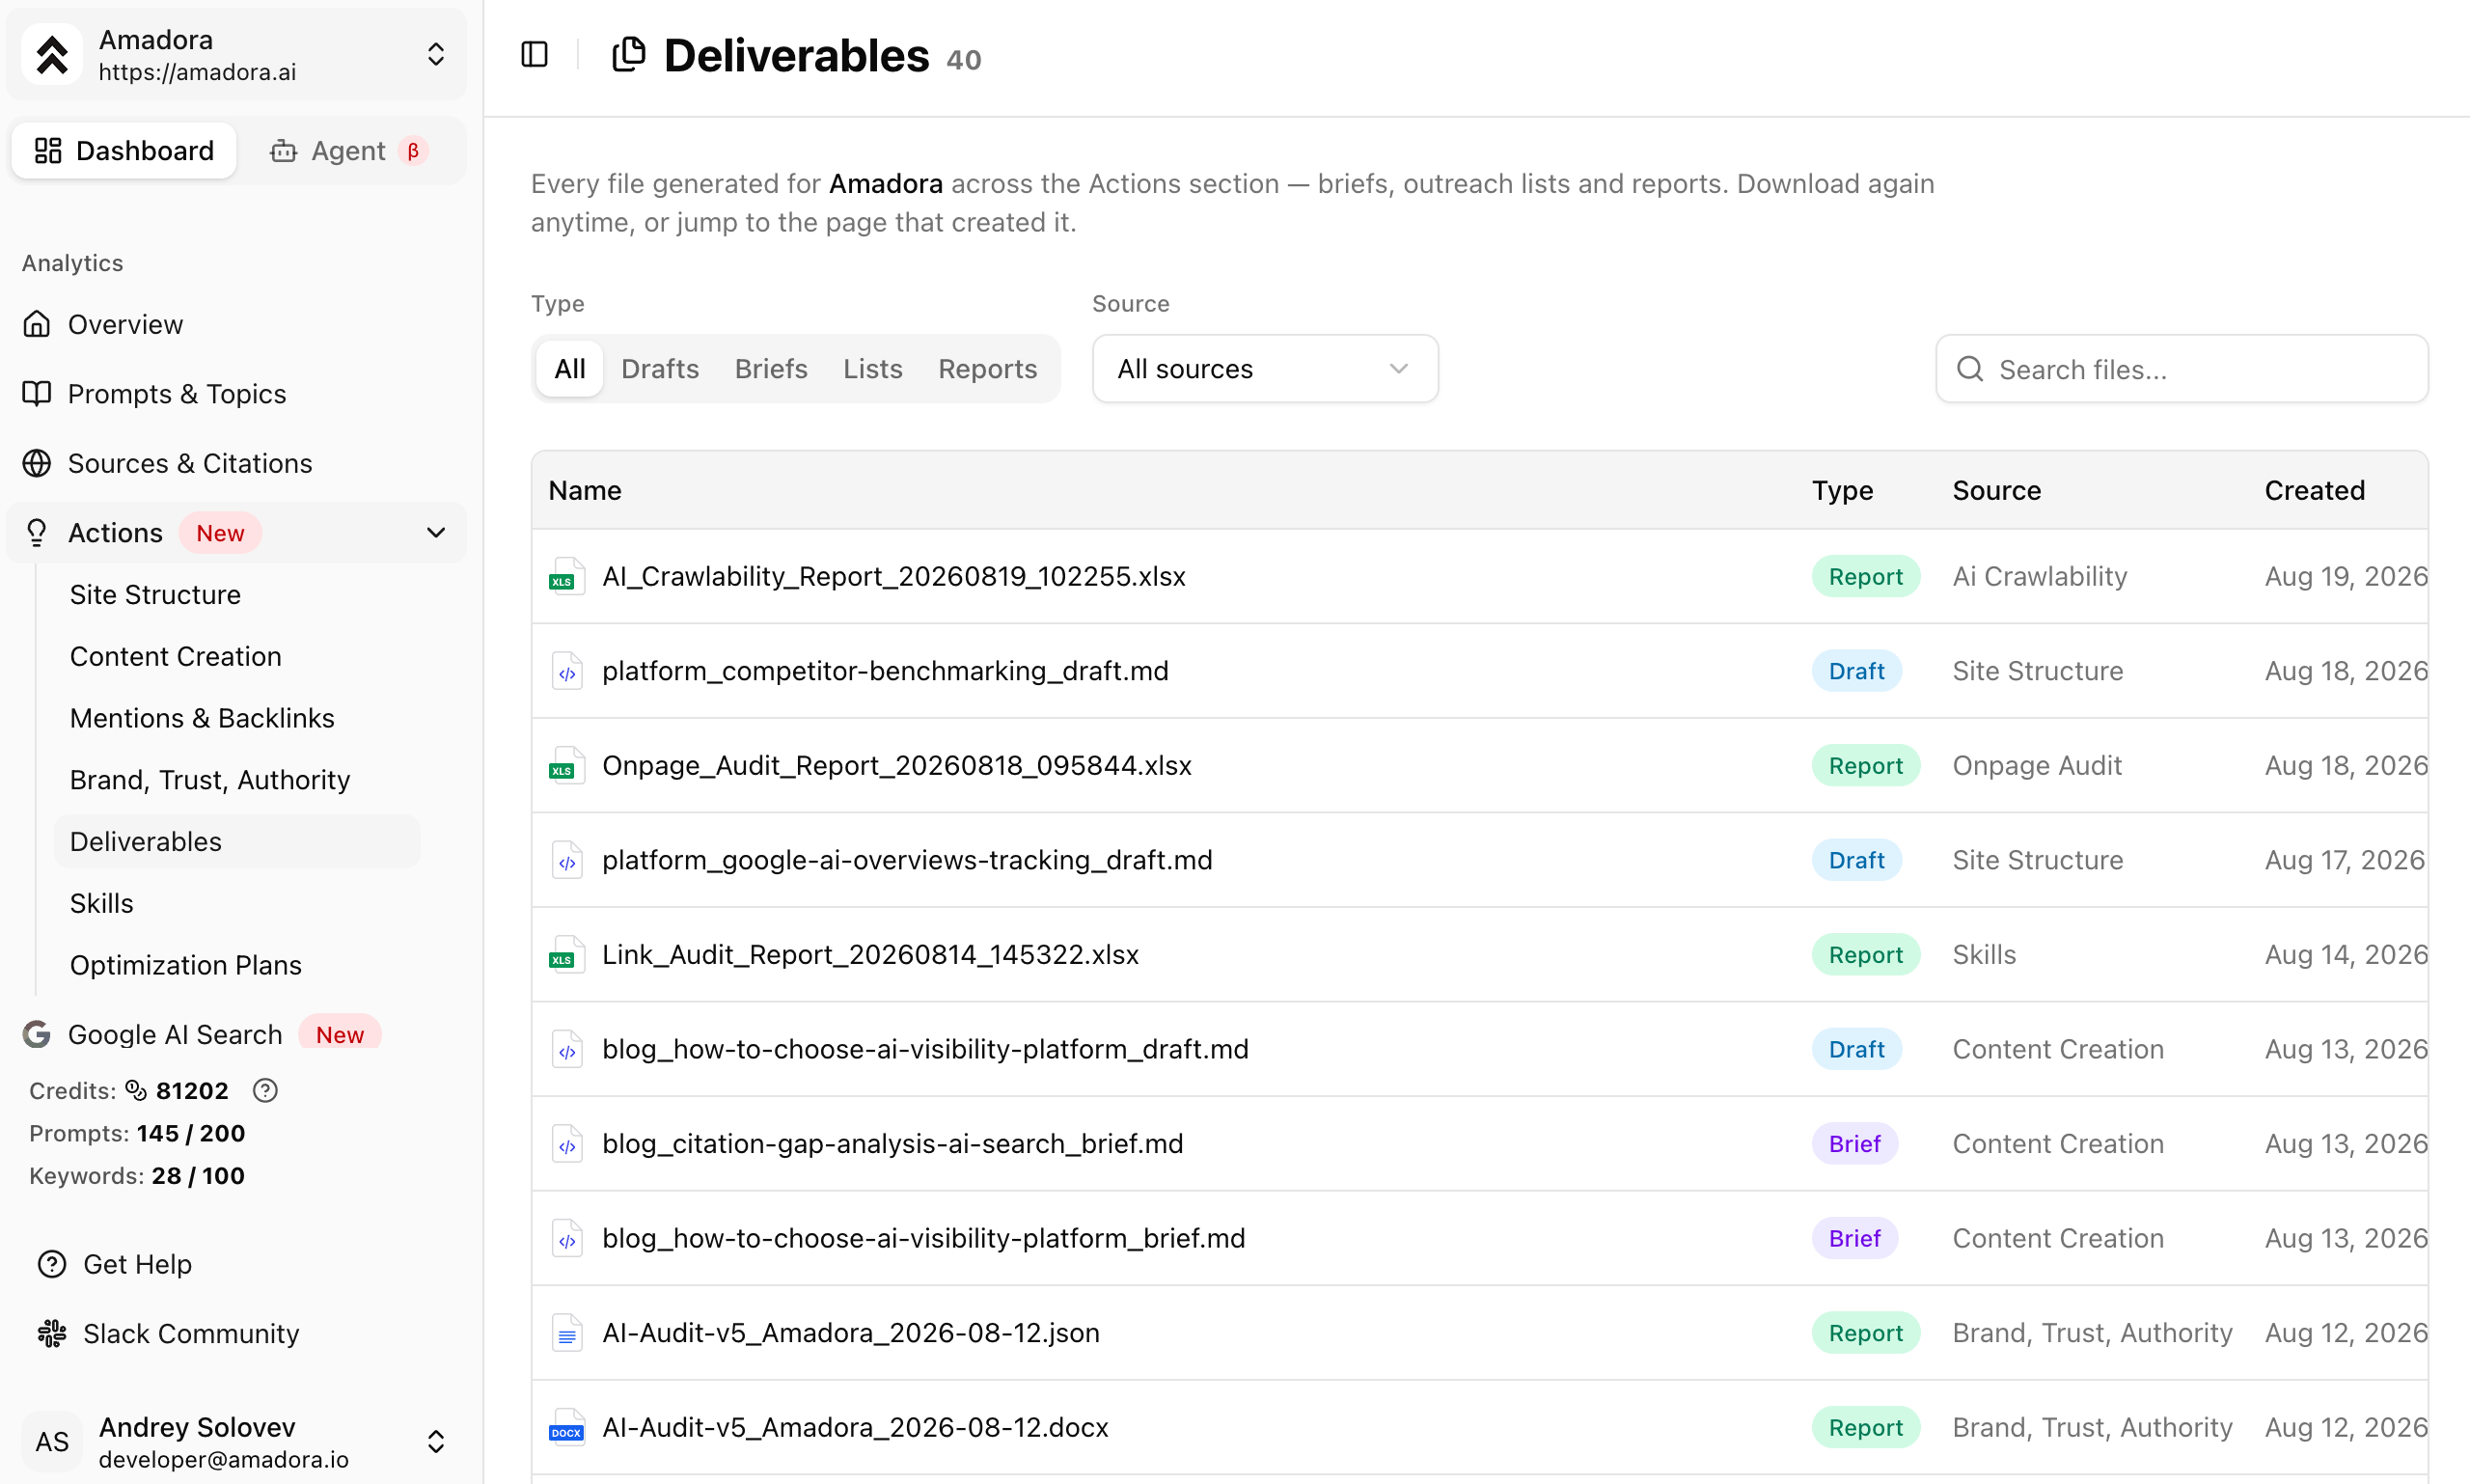
Task: Open the Amadora workspace switcher chevrons
Action: click(436, 54)
